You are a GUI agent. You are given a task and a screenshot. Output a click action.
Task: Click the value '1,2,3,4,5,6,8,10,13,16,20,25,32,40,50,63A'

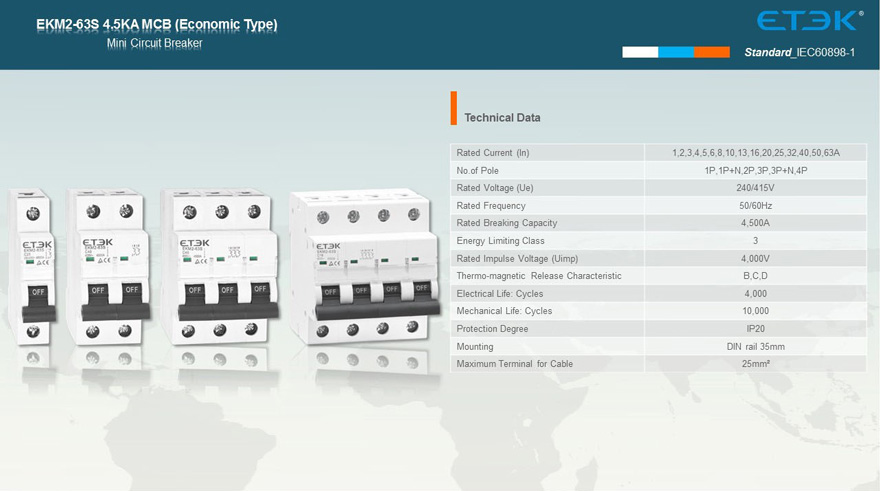click(755, 153)
